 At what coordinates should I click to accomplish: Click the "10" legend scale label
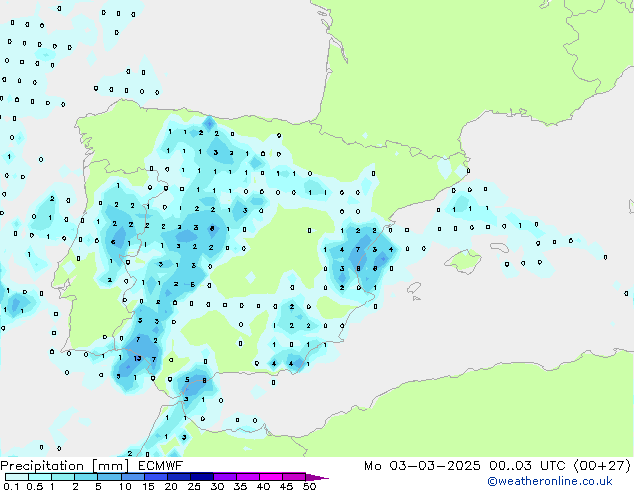click(125, 486)
